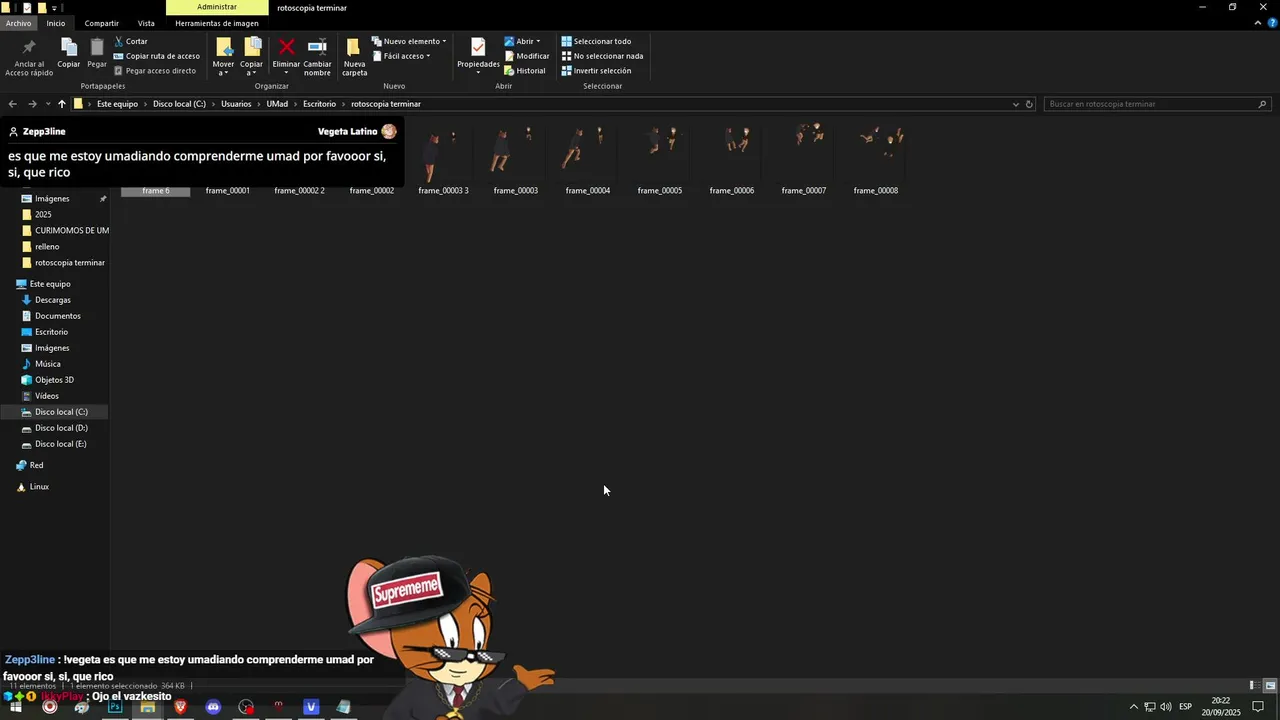Select Objetos 3D in the sidebar

pos(54,380)
